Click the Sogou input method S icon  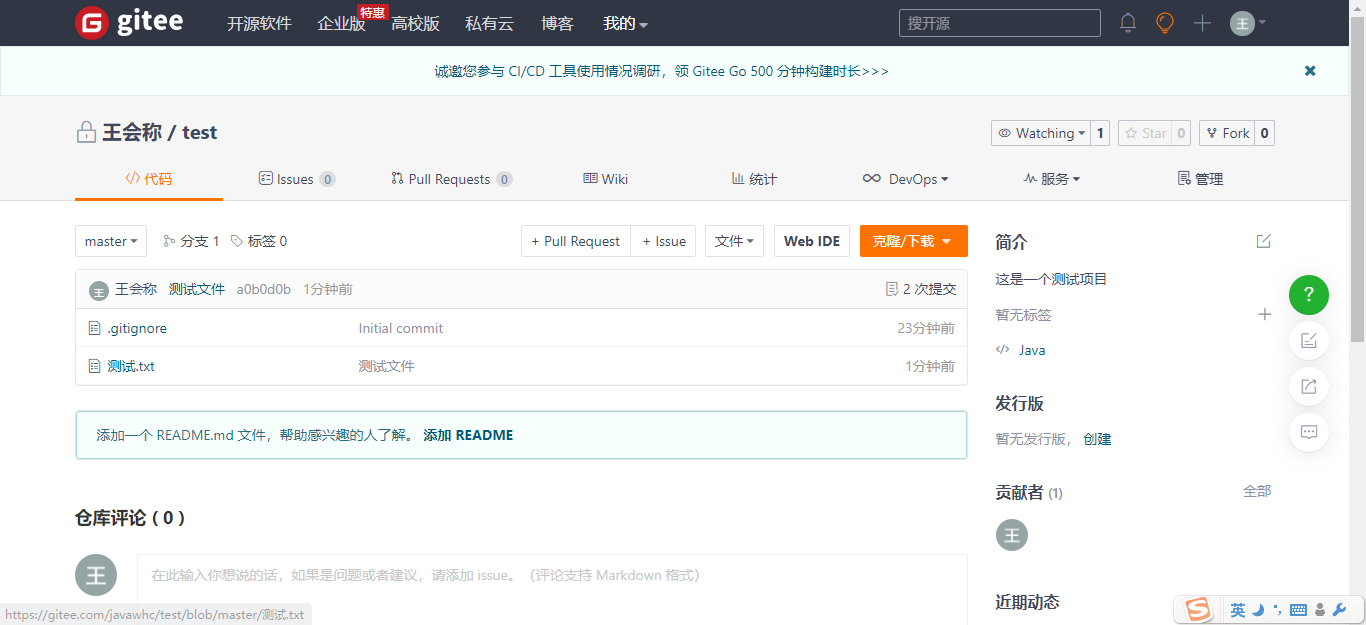pos(1198,609)
